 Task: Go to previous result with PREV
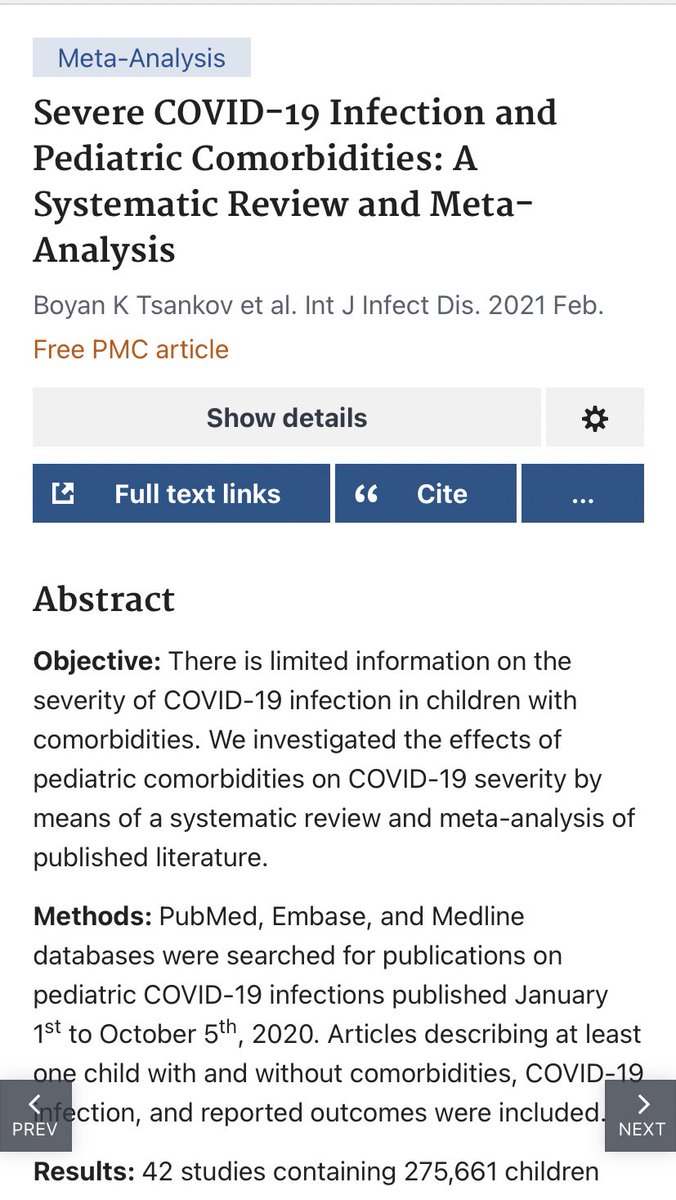(x=36, y=1116)
